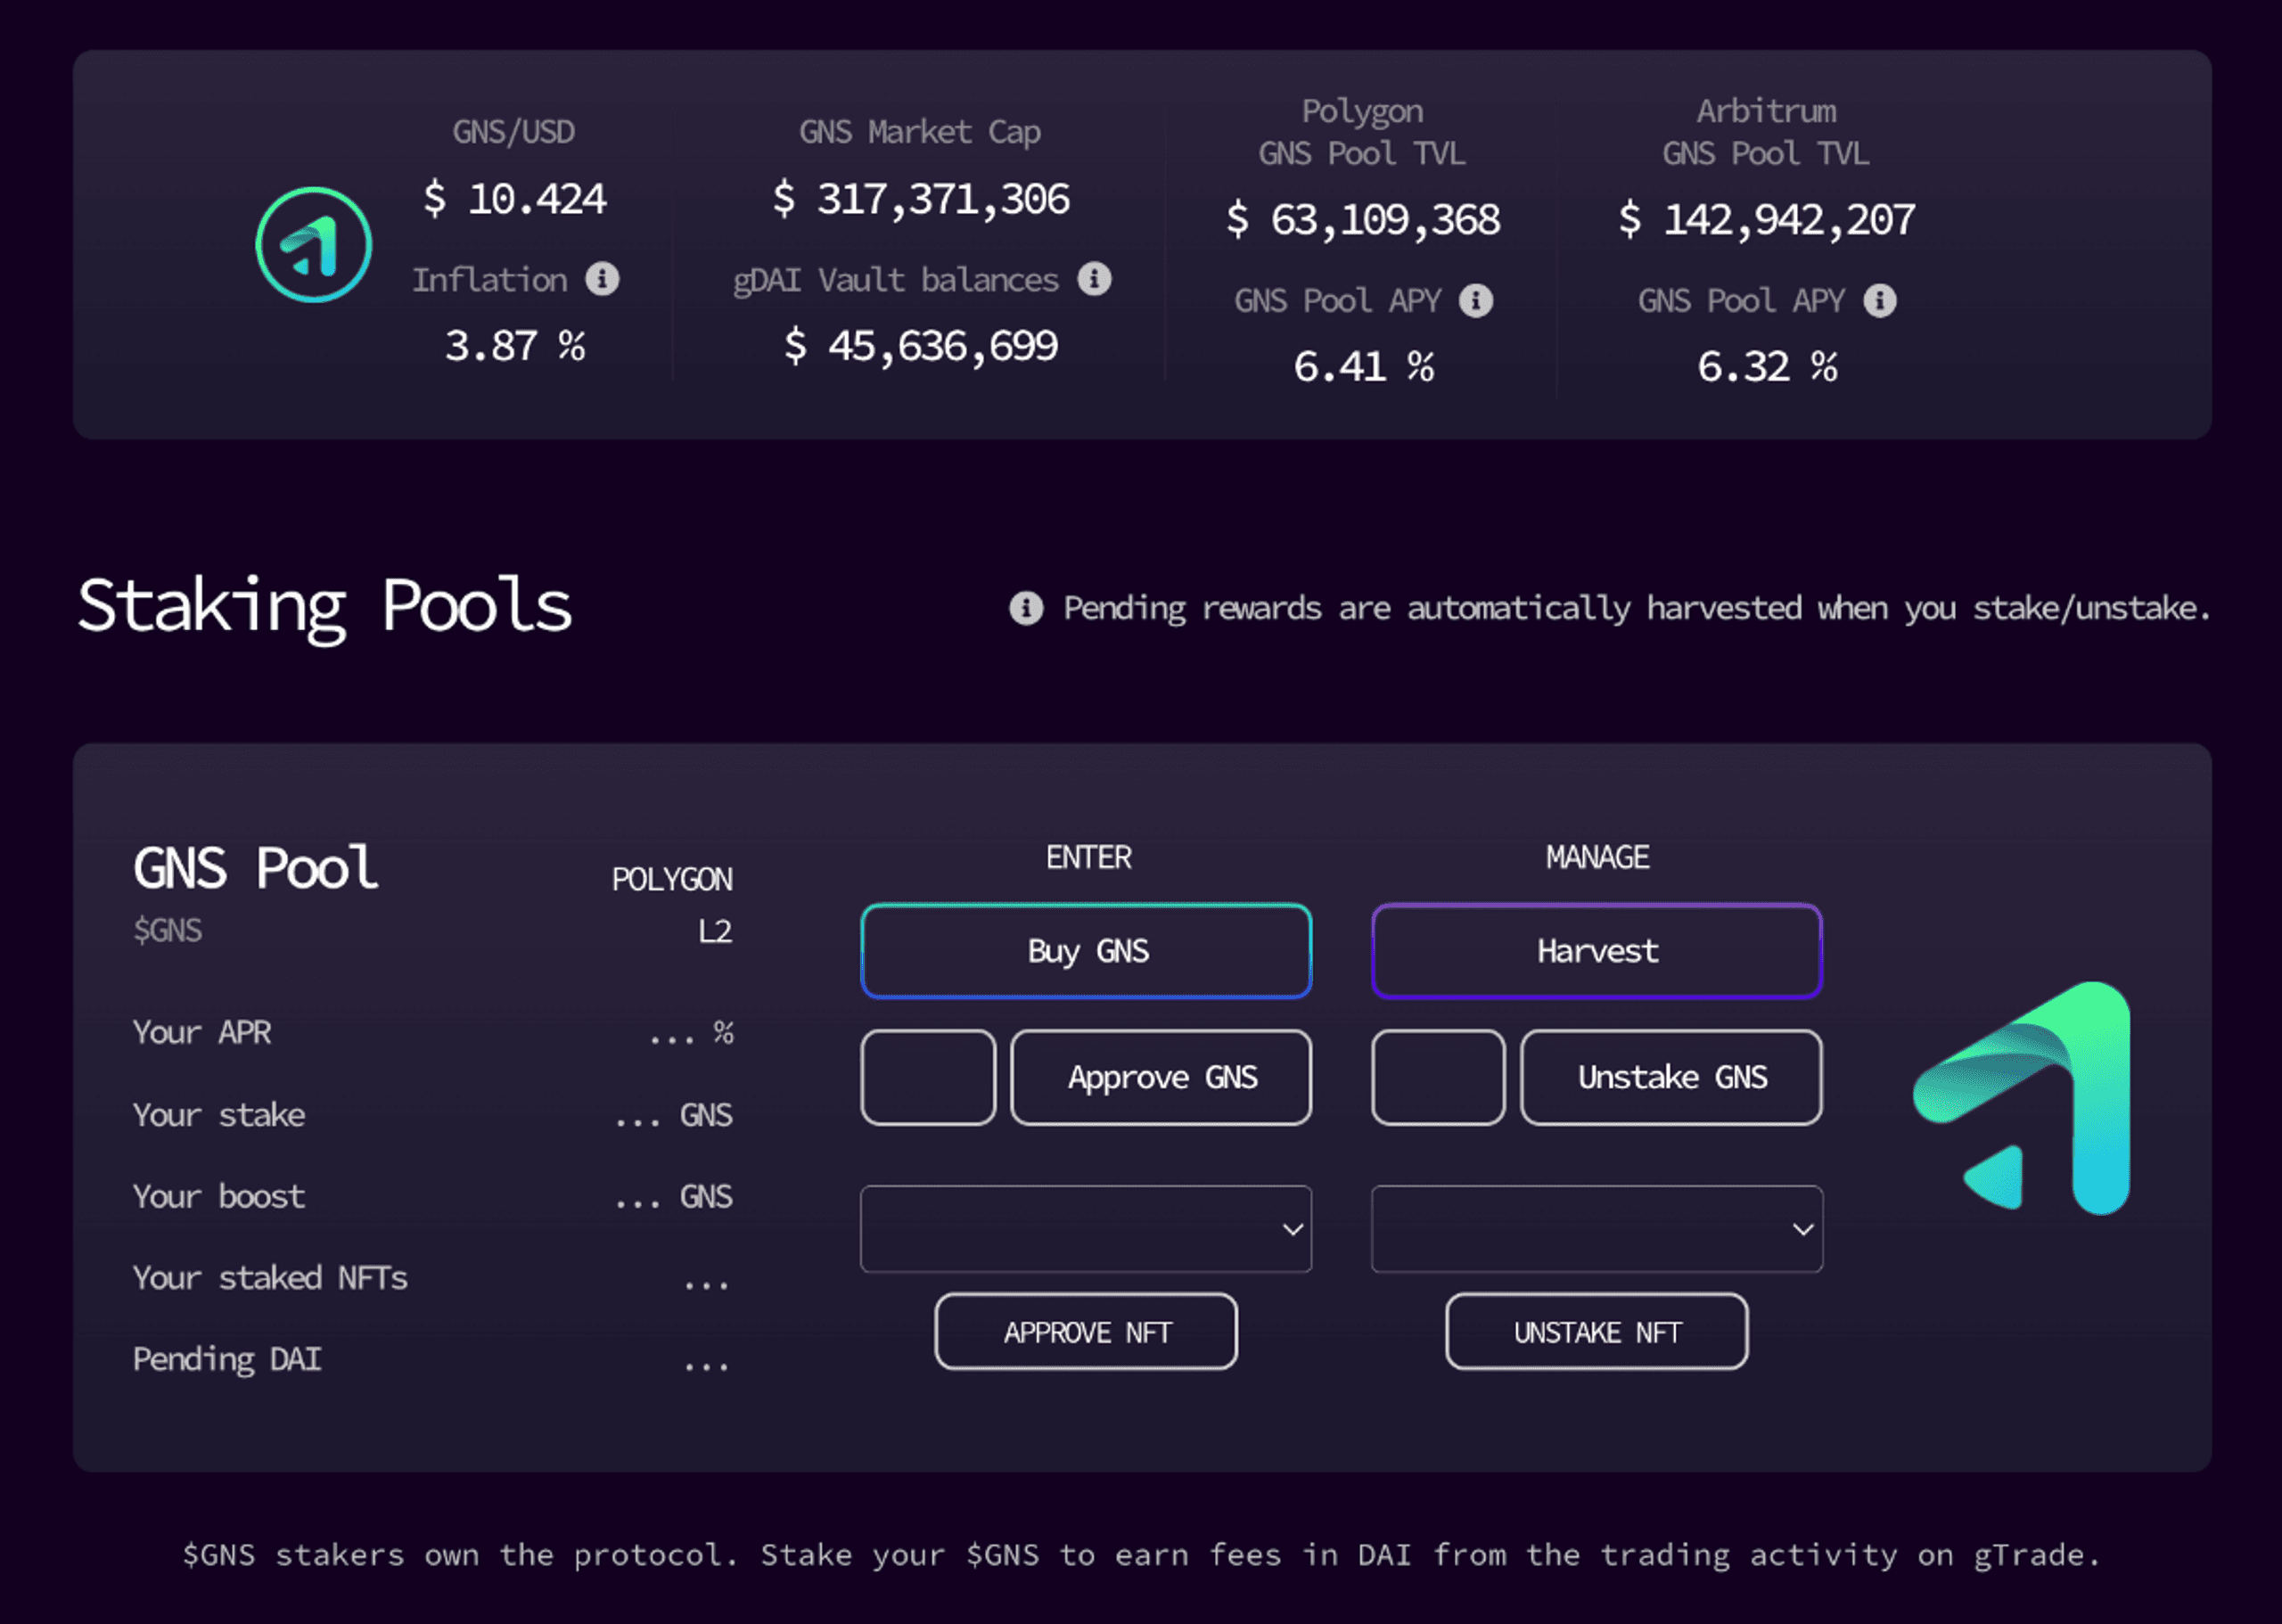2282x1624 pixels.
Task: Click the Arbitrum APY value 6.32 %
Action: pyautogui.click(x=1767, y=367)
